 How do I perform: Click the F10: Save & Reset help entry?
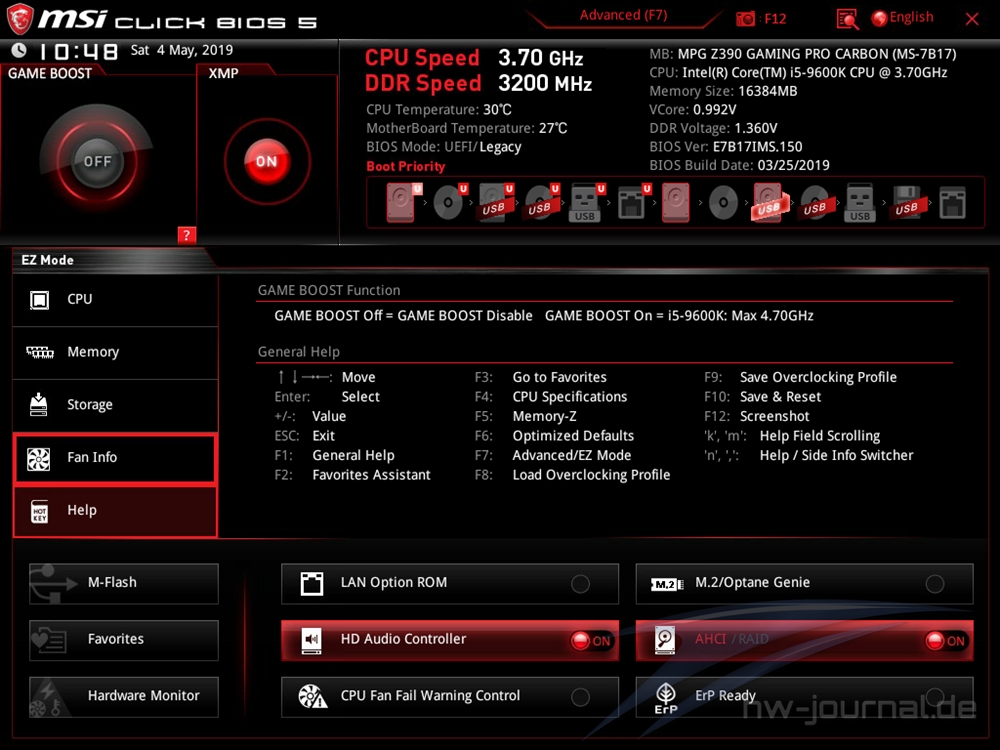[763, 397]
